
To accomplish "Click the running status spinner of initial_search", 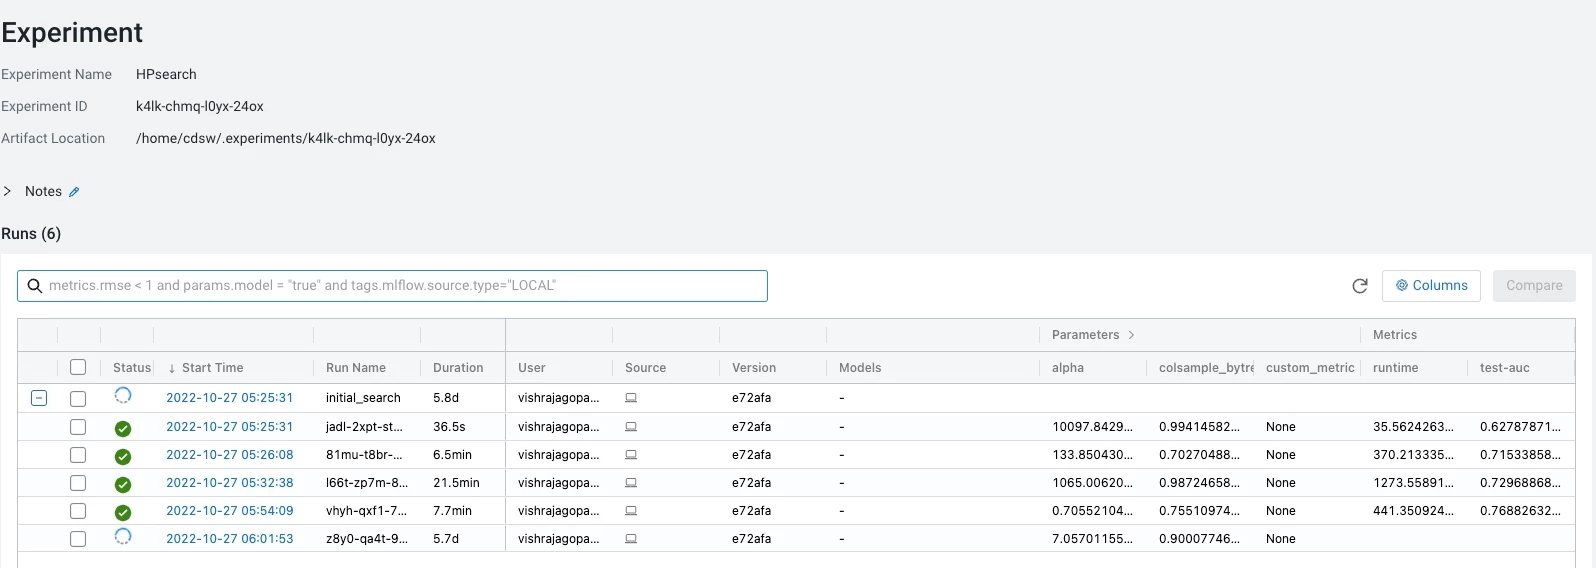I will coord(123,396).
